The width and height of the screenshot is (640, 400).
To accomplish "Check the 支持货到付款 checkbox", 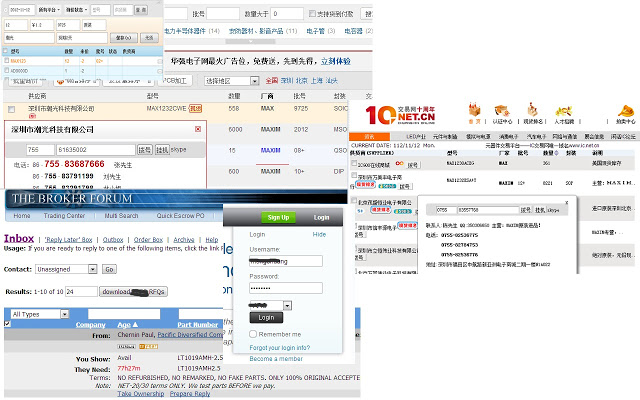I will pos(312,13).
